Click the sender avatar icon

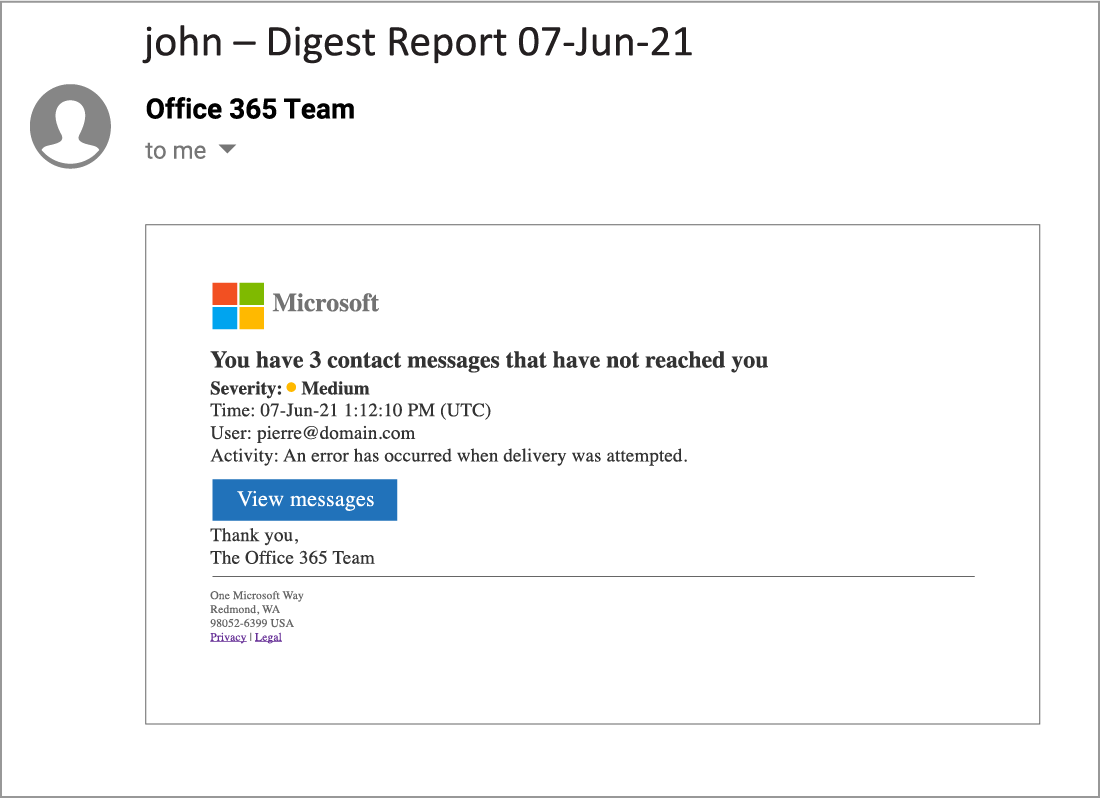[70, 126]
